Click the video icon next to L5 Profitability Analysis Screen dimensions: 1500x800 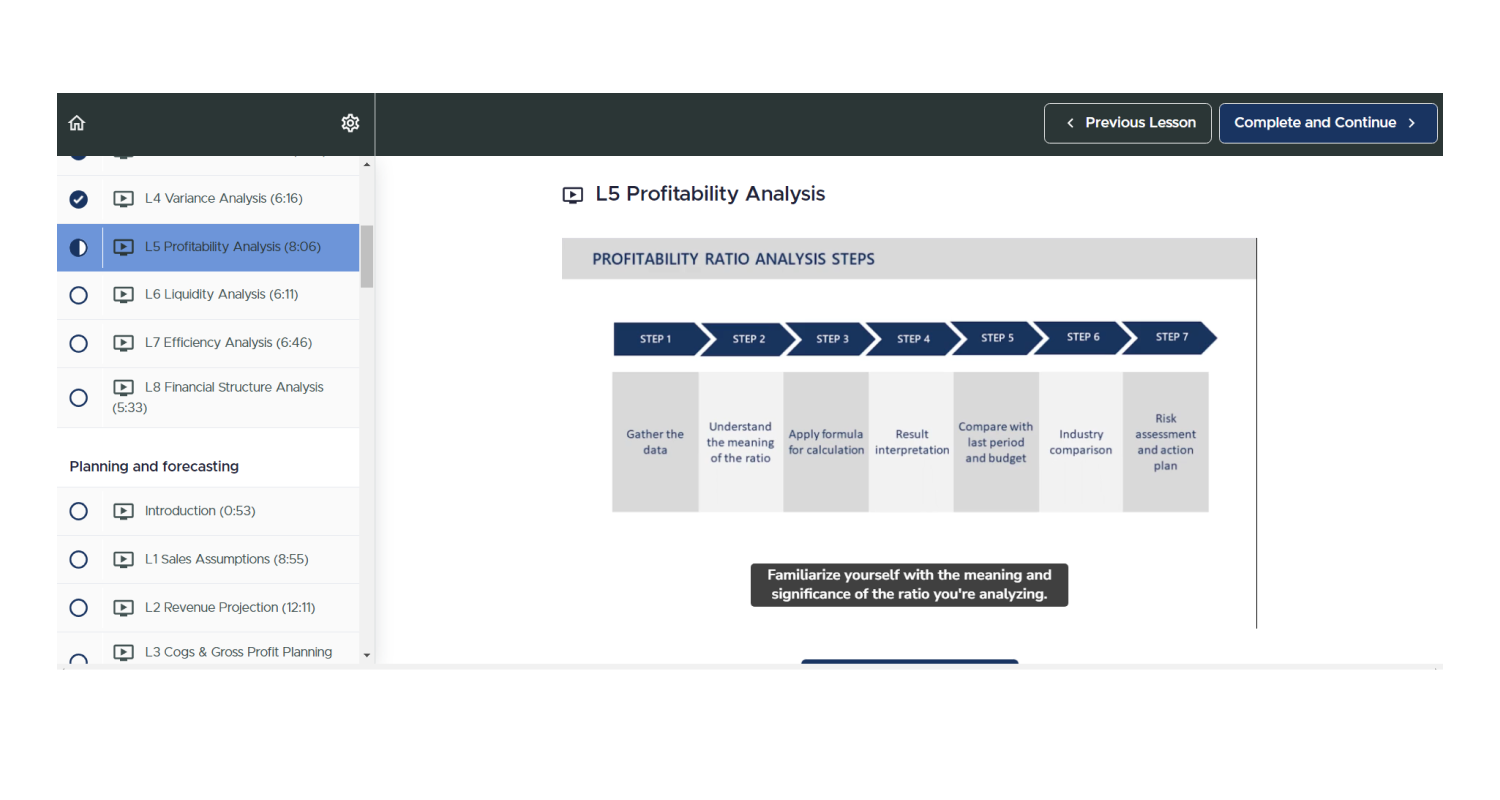pyautogui.click(x=123, y=246)
